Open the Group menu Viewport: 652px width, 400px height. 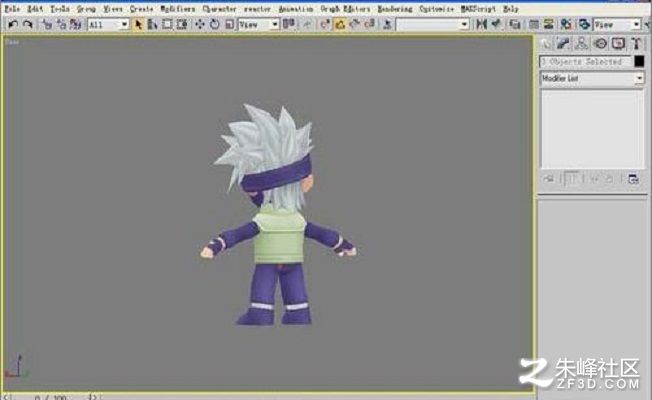coord(86,9)
